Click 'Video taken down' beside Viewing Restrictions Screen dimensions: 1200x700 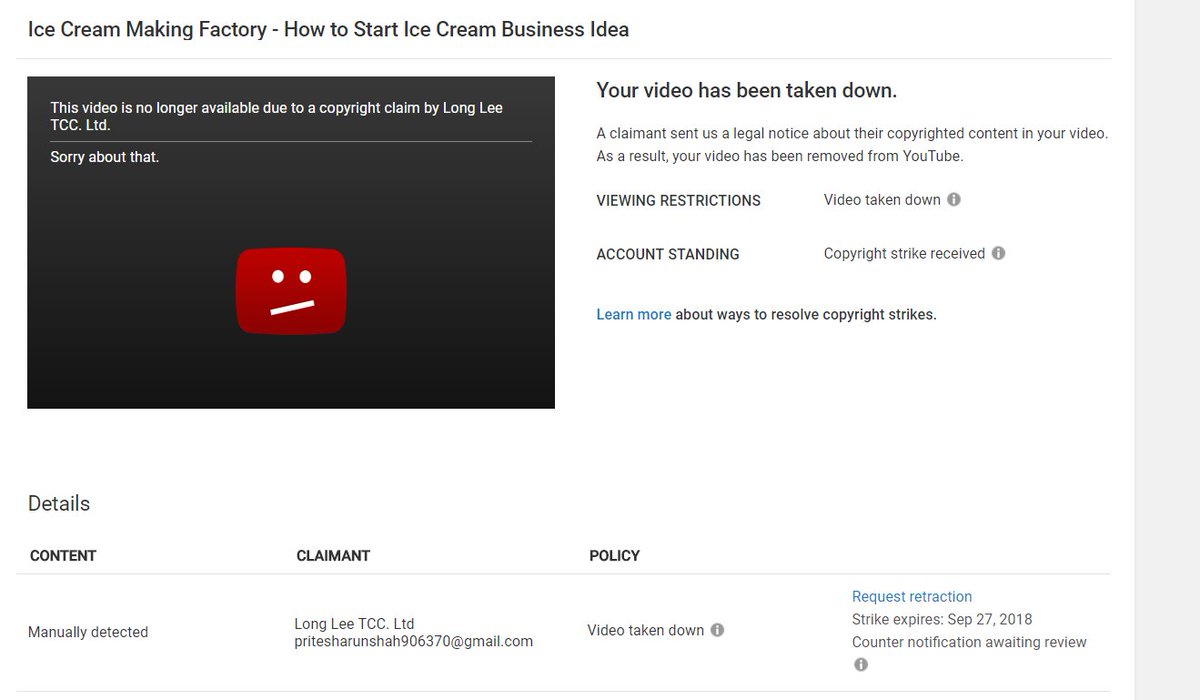point(882,200)
